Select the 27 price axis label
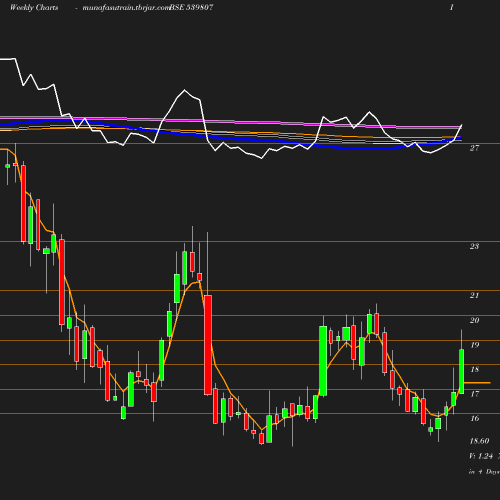This screenshot has height=500, width=500. (474, 148)
